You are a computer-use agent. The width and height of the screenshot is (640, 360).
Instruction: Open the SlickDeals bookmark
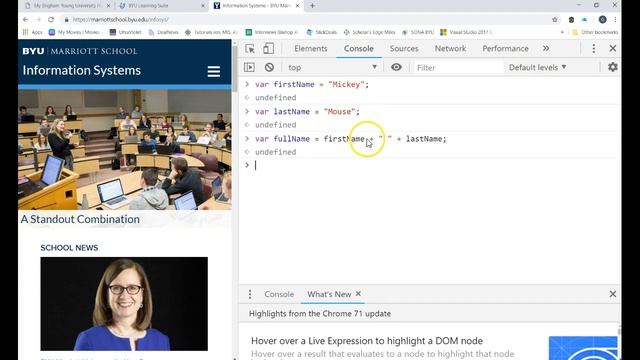point(322,32)
